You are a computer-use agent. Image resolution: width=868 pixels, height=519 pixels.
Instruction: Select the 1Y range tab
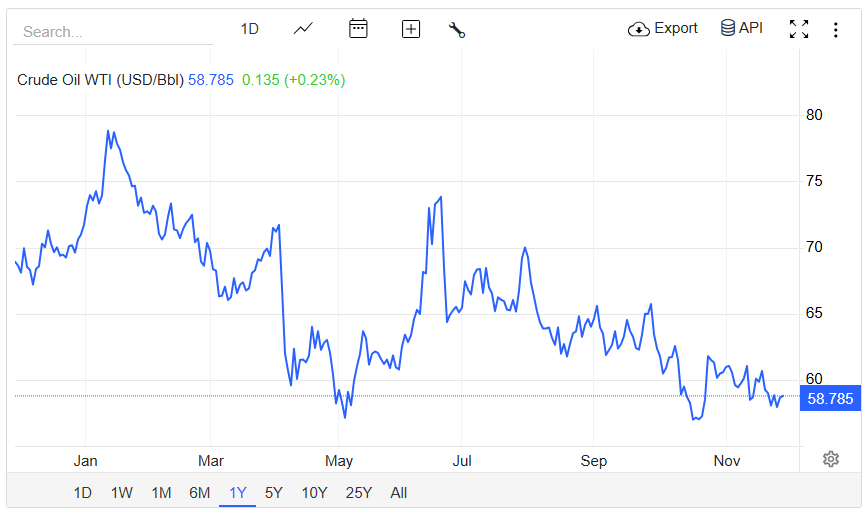[x=237, y=492]
